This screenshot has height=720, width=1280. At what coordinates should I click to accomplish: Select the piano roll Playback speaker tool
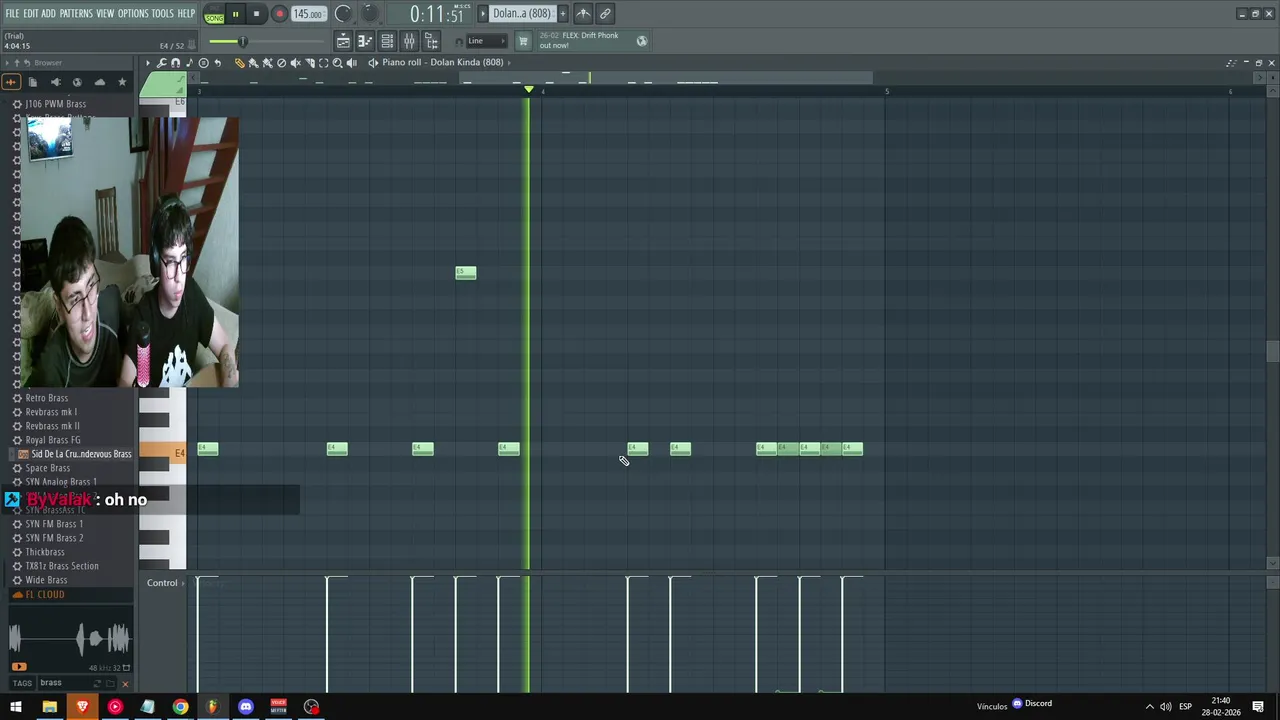point(351,63)
